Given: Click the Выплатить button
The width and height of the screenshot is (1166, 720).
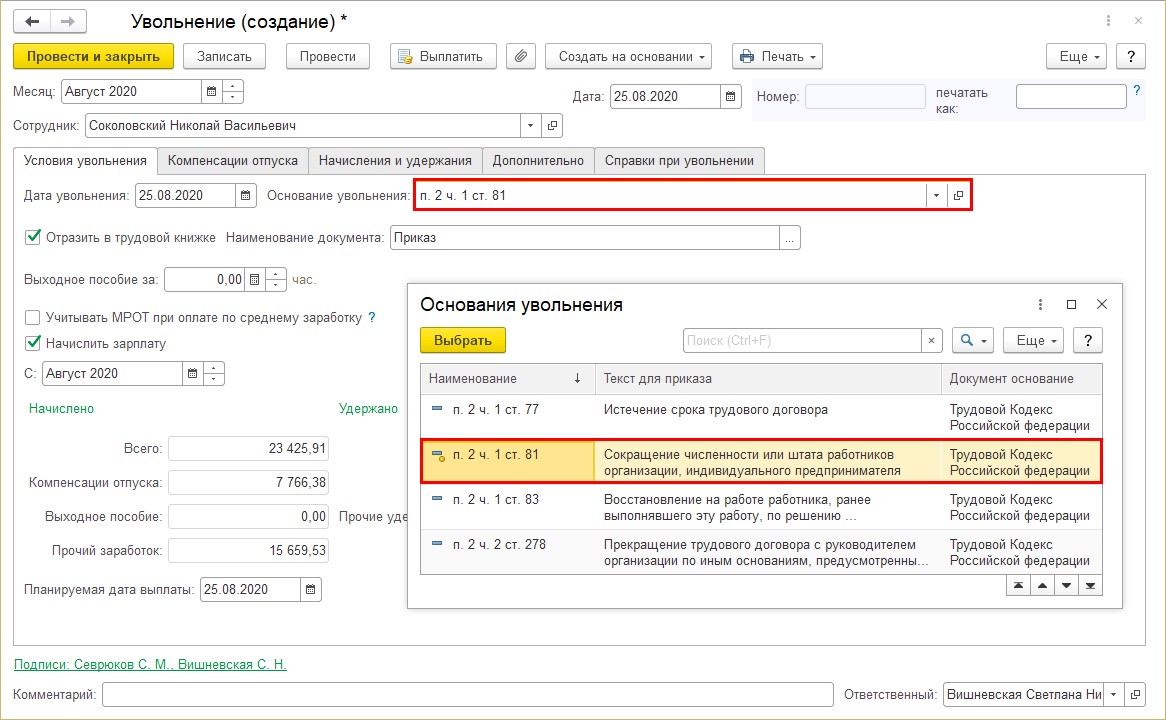Looking at the screenshot, I should click(443, 57).
